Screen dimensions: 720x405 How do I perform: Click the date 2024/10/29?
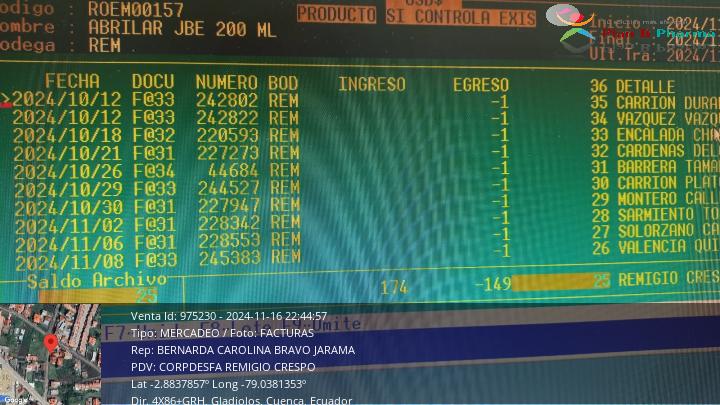coord(68,190)
